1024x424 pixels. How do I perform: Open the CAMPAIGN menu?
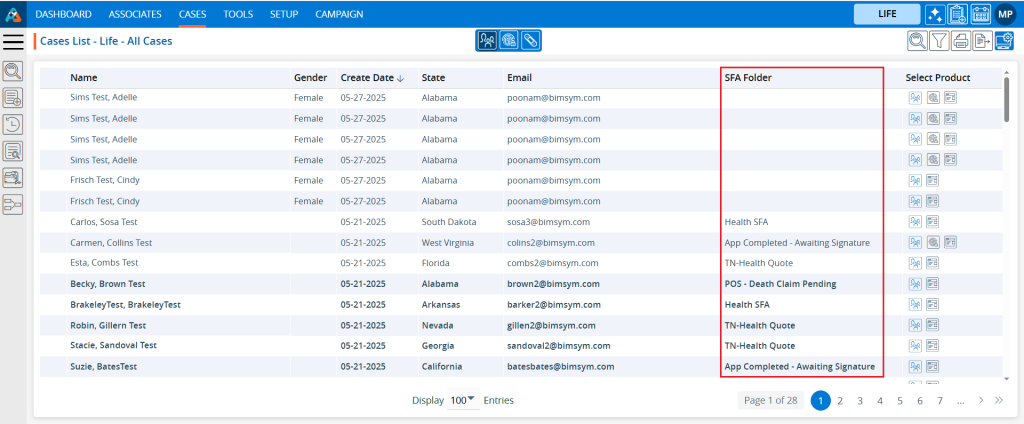click(339, 14)
